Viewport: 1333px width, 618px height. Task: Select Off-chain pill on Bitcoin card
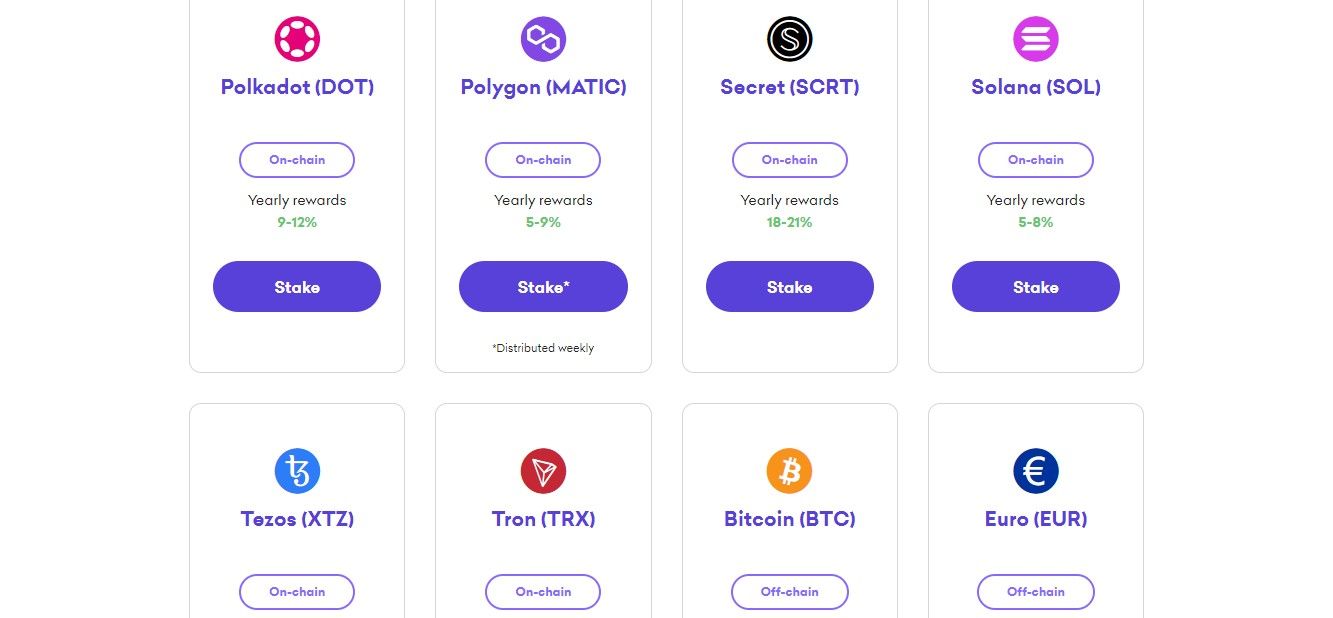789,592
